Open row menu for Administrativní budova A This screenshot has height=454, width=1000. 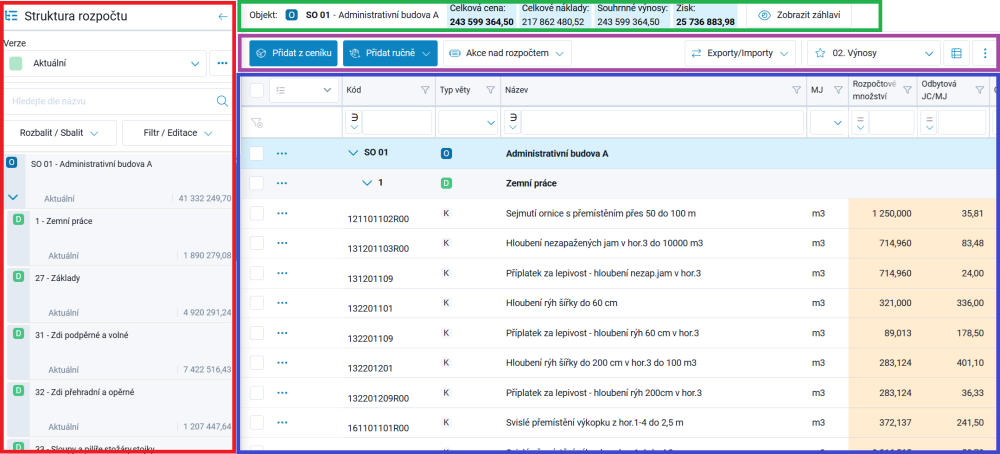tap(283, 153)
